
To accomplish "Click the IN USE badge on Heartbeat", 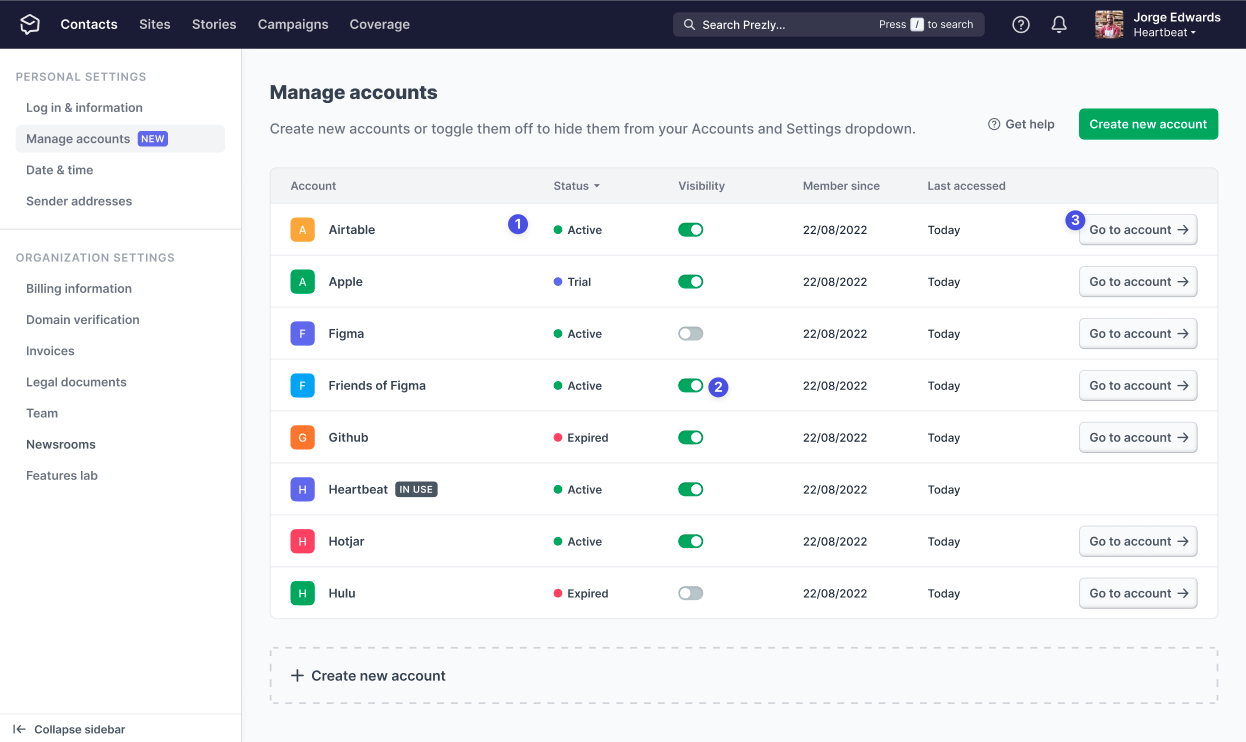I will click(416, 490).
